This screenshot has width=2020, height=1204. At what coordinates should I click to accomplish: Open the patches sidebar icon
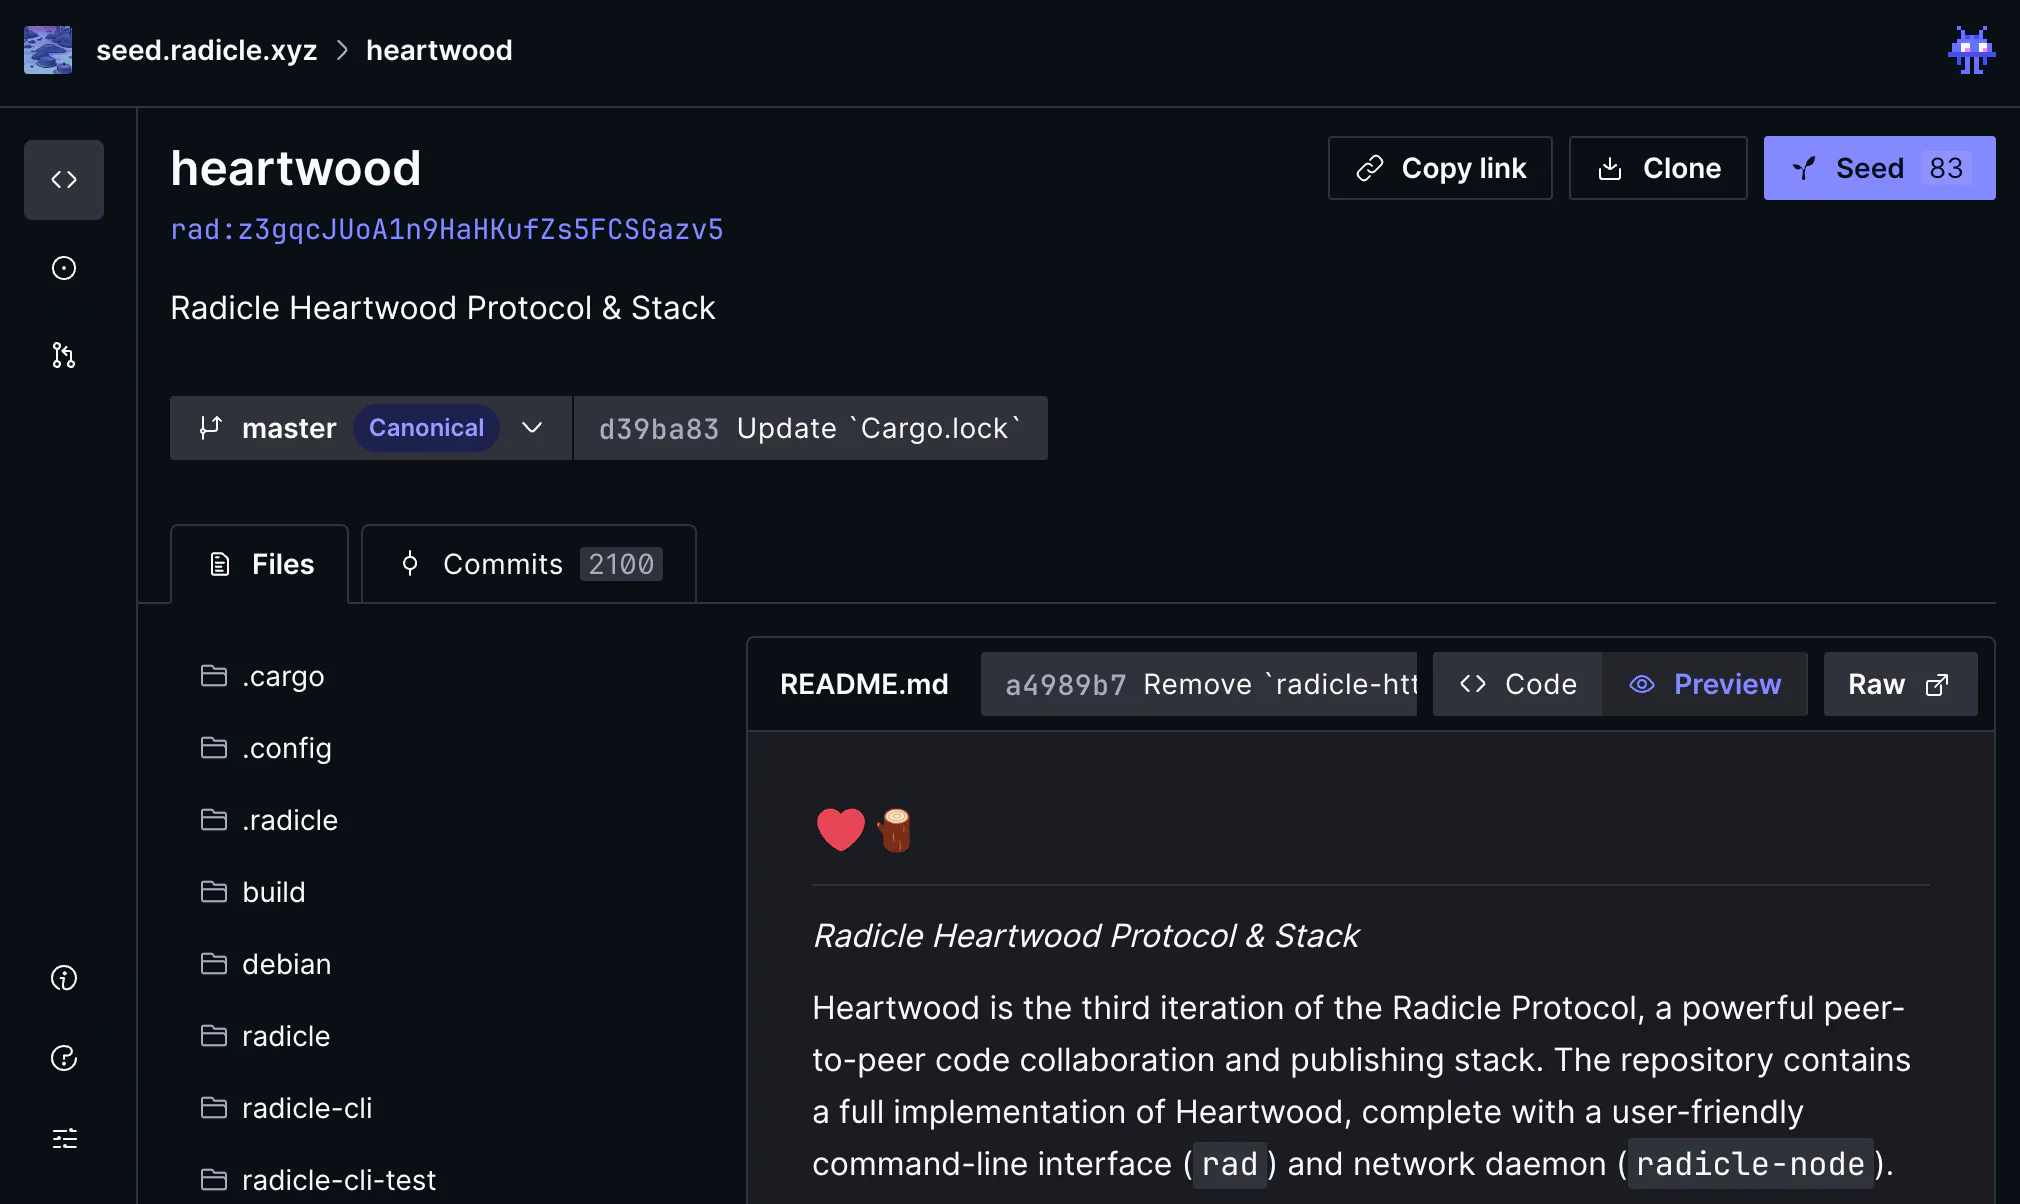point(64,355)
